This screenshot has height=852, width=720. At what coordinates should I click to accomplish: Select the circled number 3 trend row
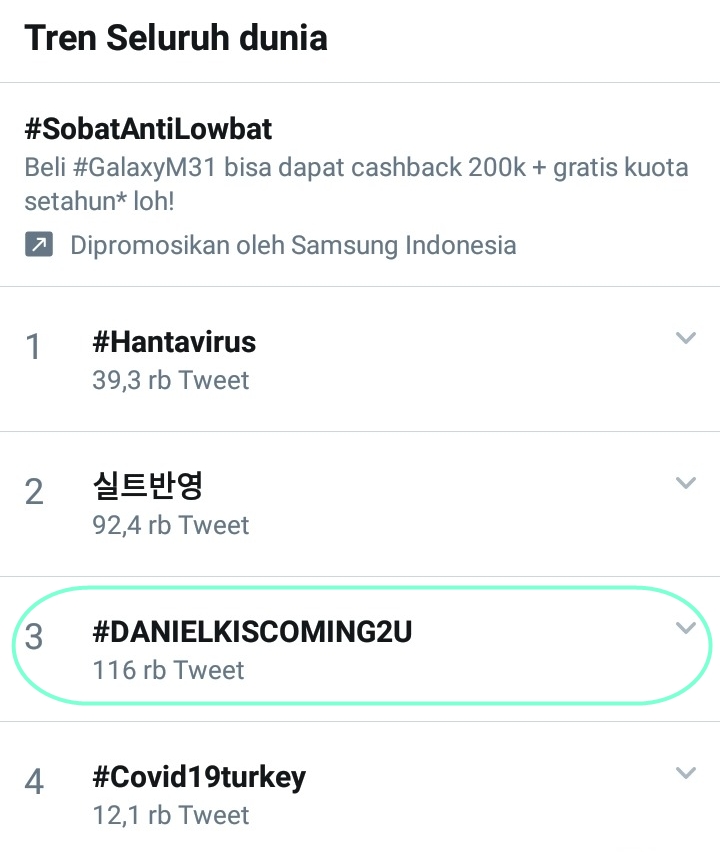[34, 636]
